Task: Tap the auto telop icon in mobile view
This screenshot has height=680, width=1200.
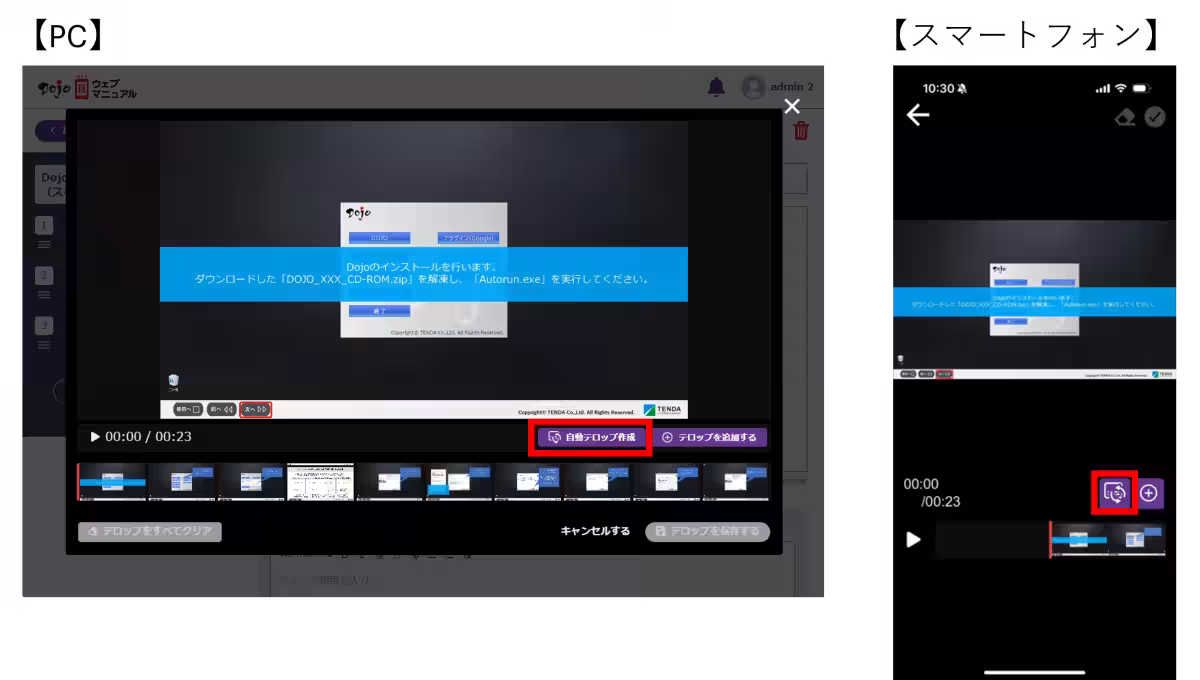Action: (x=1114, y=493)
